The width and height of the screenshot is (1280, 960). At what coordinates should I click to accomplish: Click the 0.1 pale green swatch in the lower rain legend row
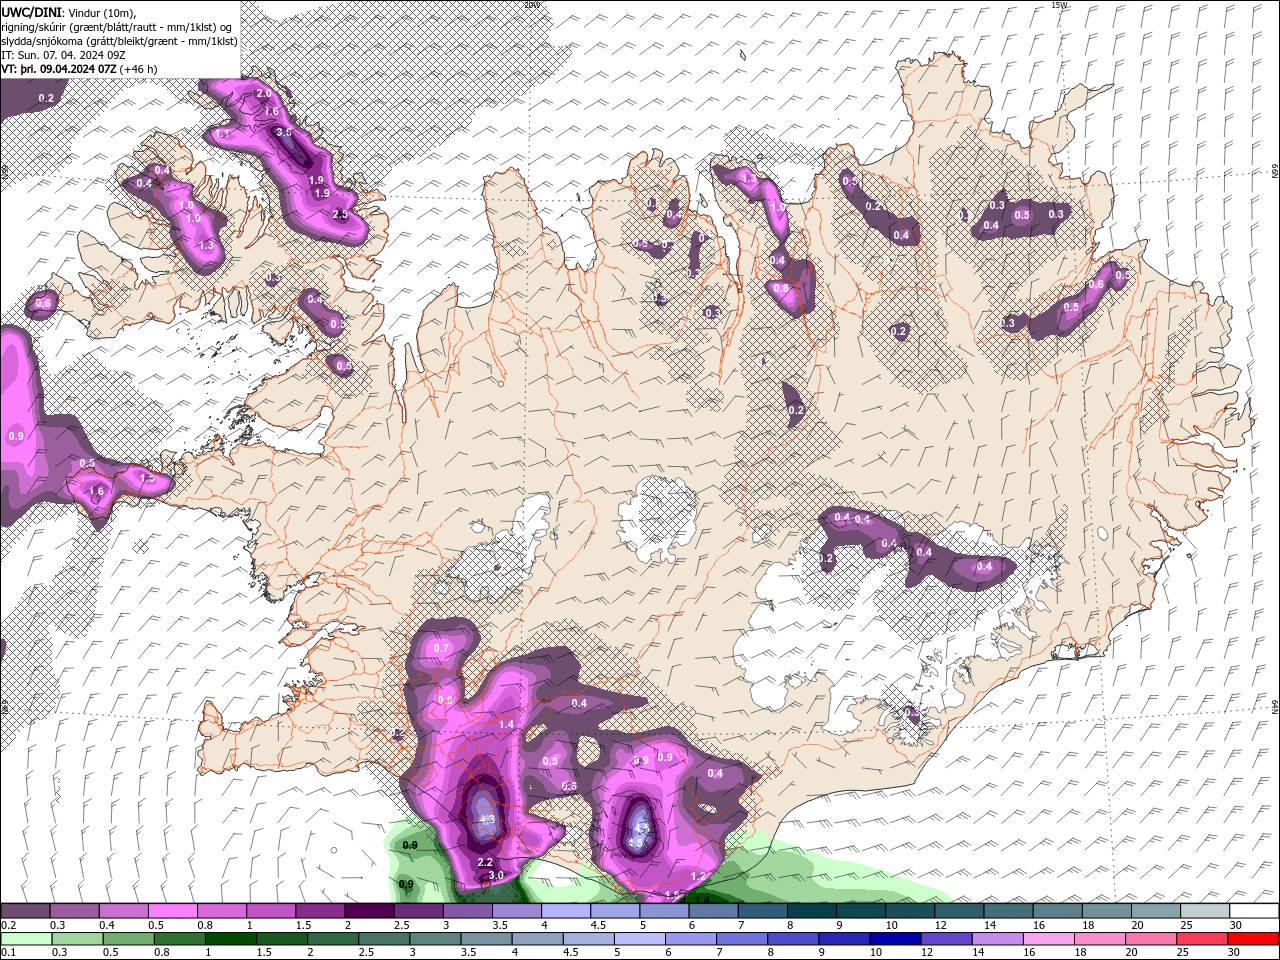pyautogui.click(x=26, y=939)
